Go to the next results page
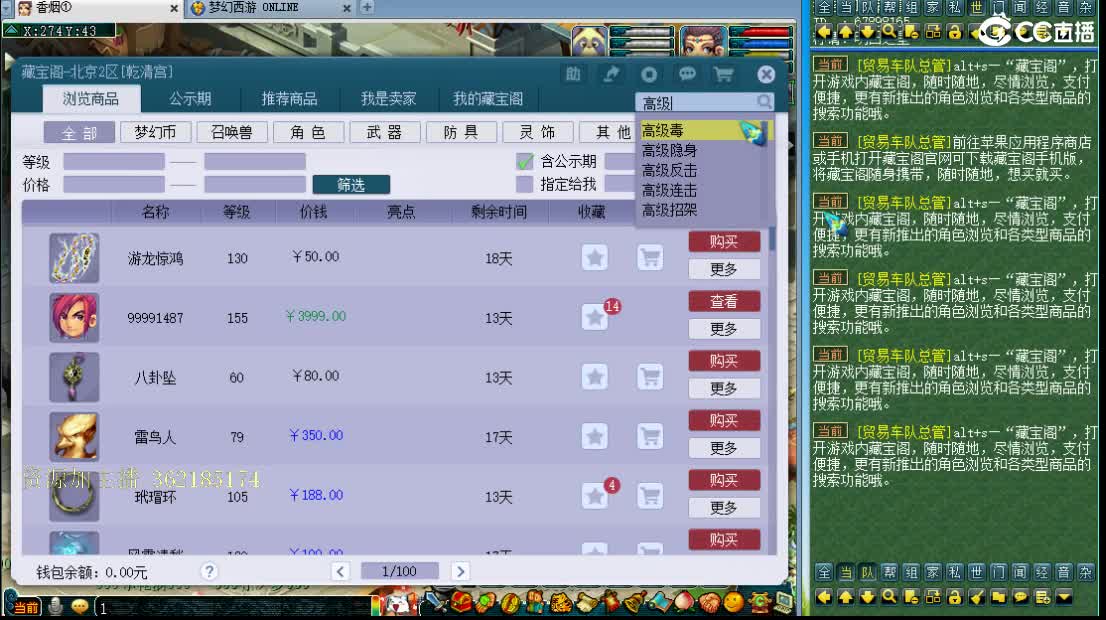Viewport: 1106px width, 620px height. pos(460,571)
